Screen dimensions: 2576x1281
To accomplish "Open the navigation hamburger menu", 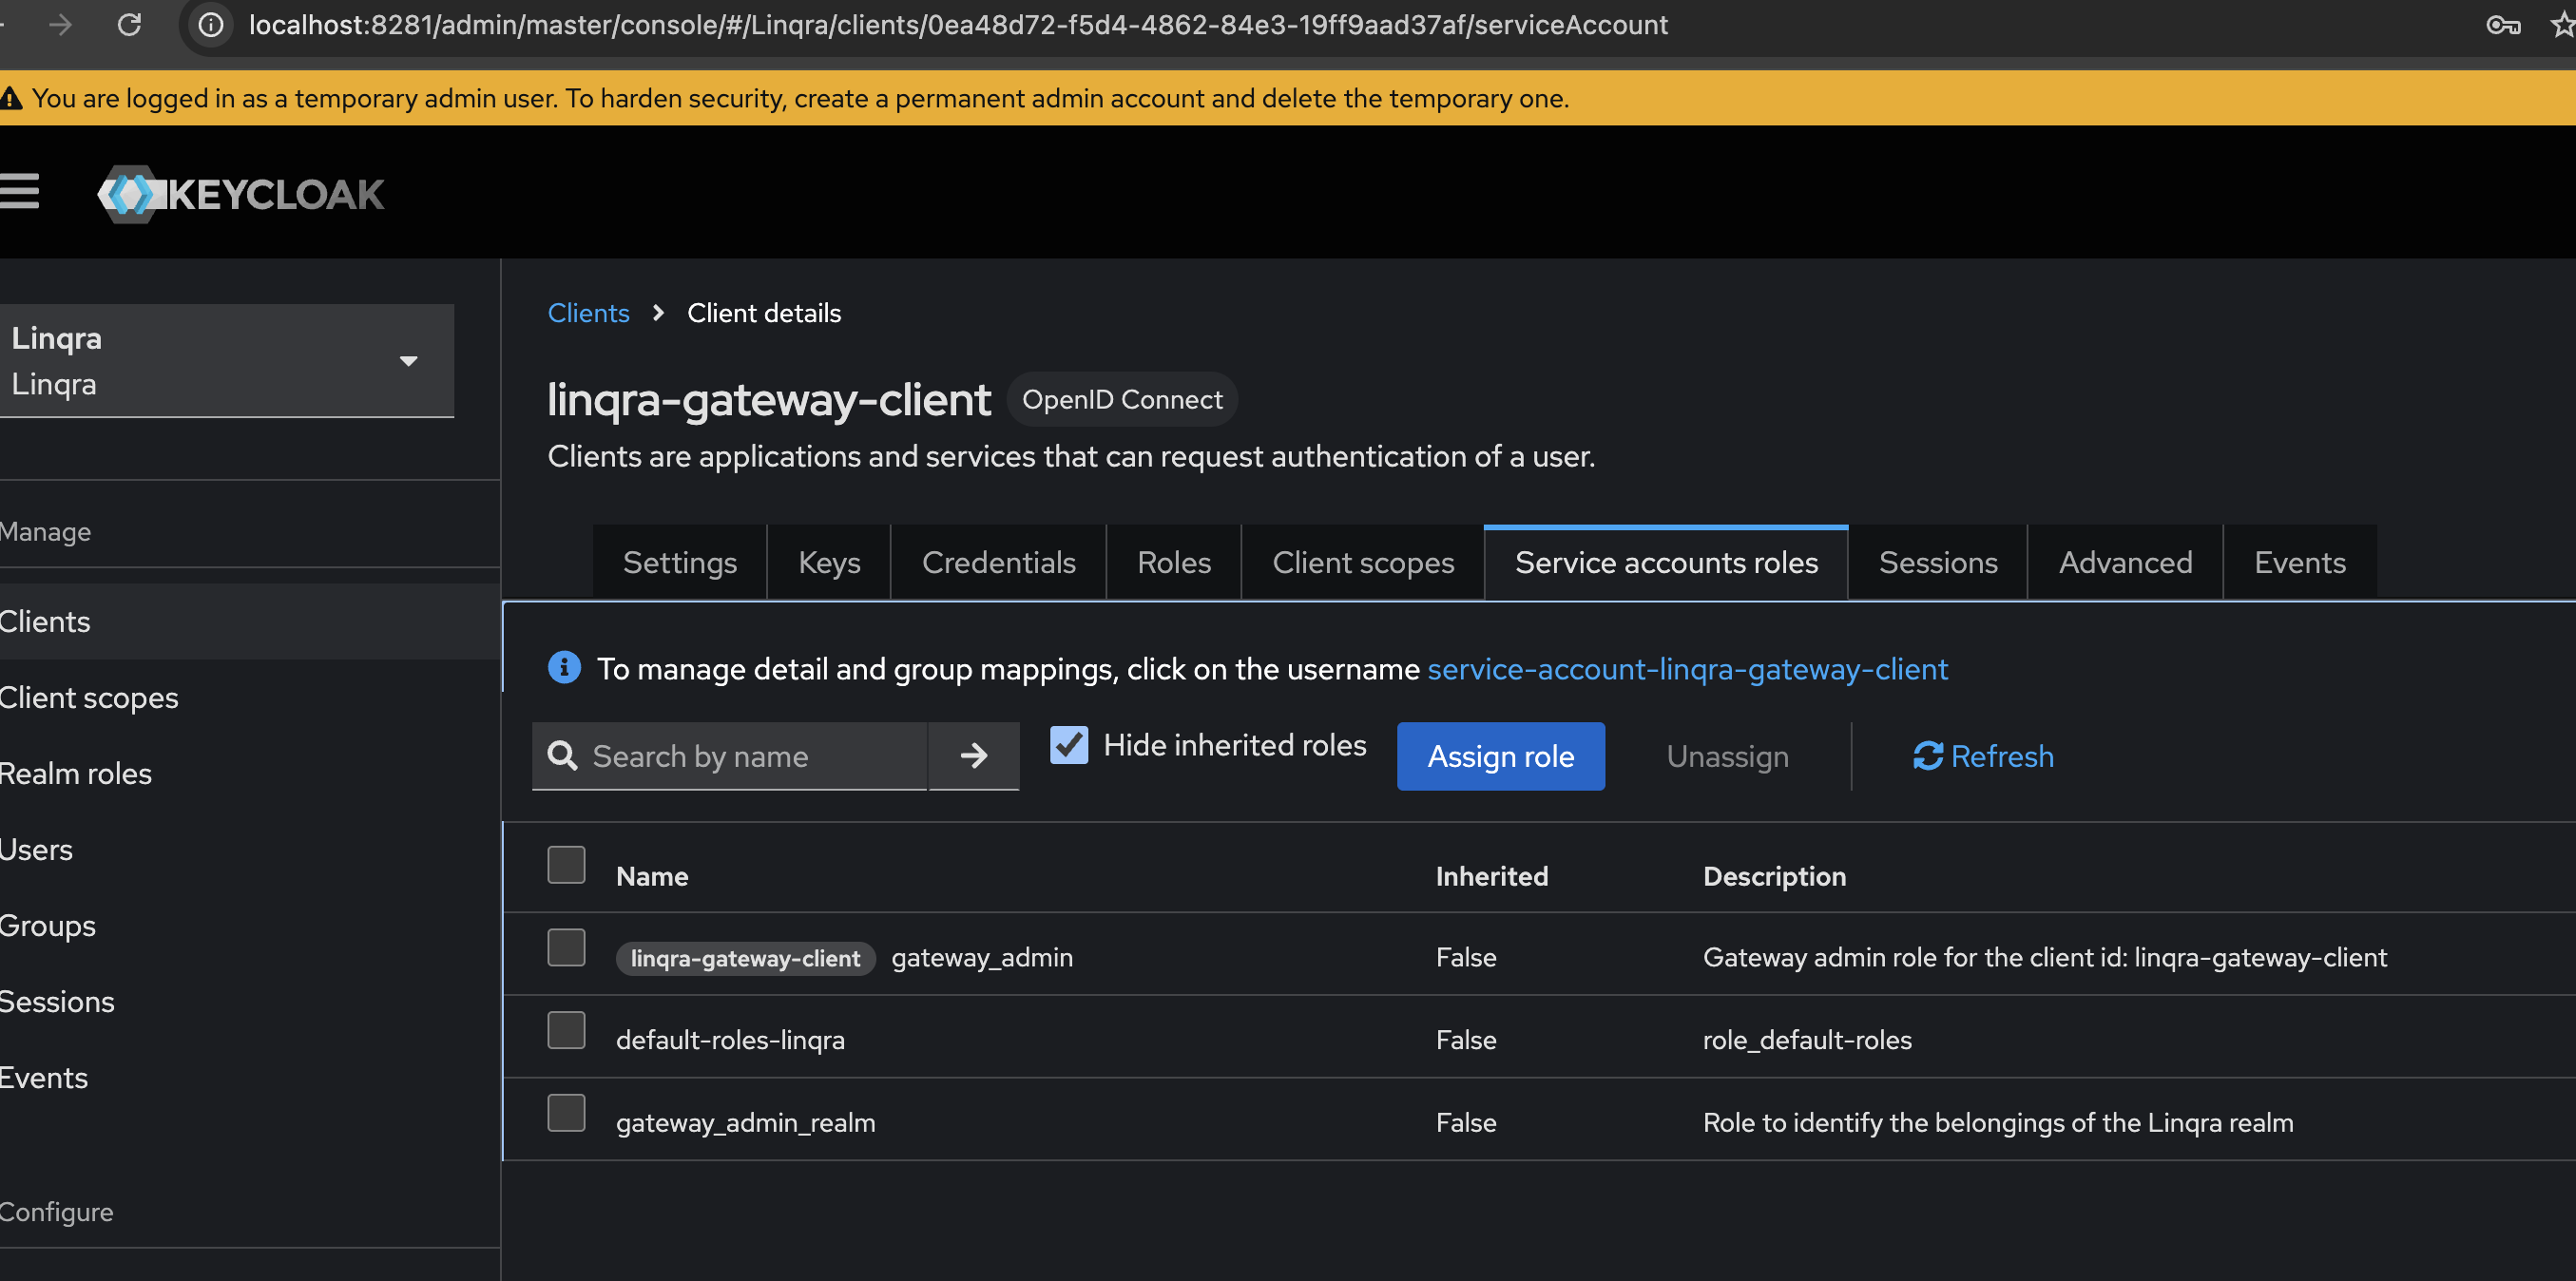I will click(20, 192).
